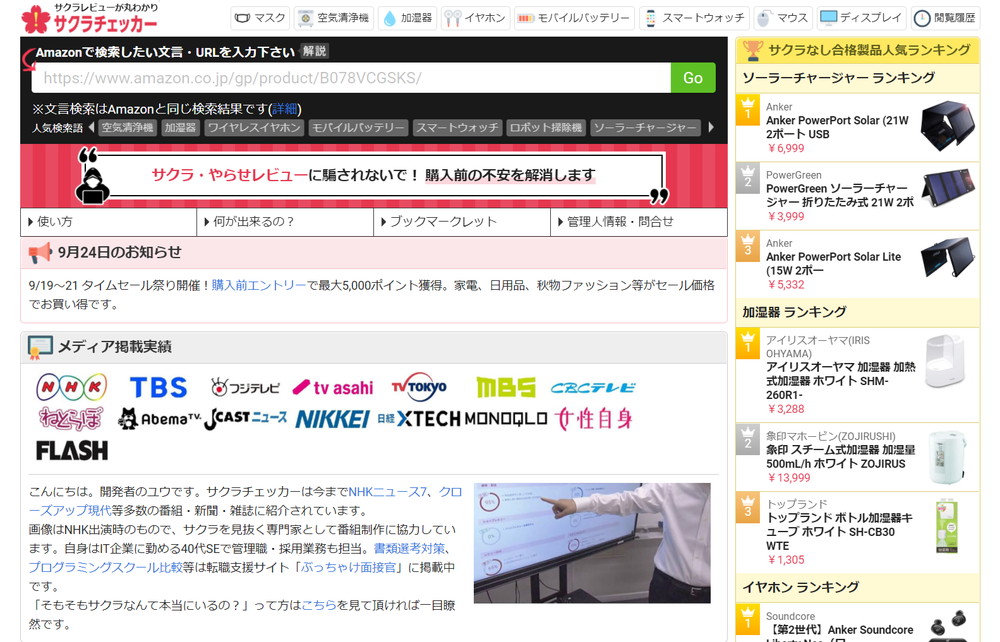The width and height of the screenshot is (1000, 642).
Task: Click the J-CASTニュース logo
Action: pyautogui.click(x=246, y=419)
